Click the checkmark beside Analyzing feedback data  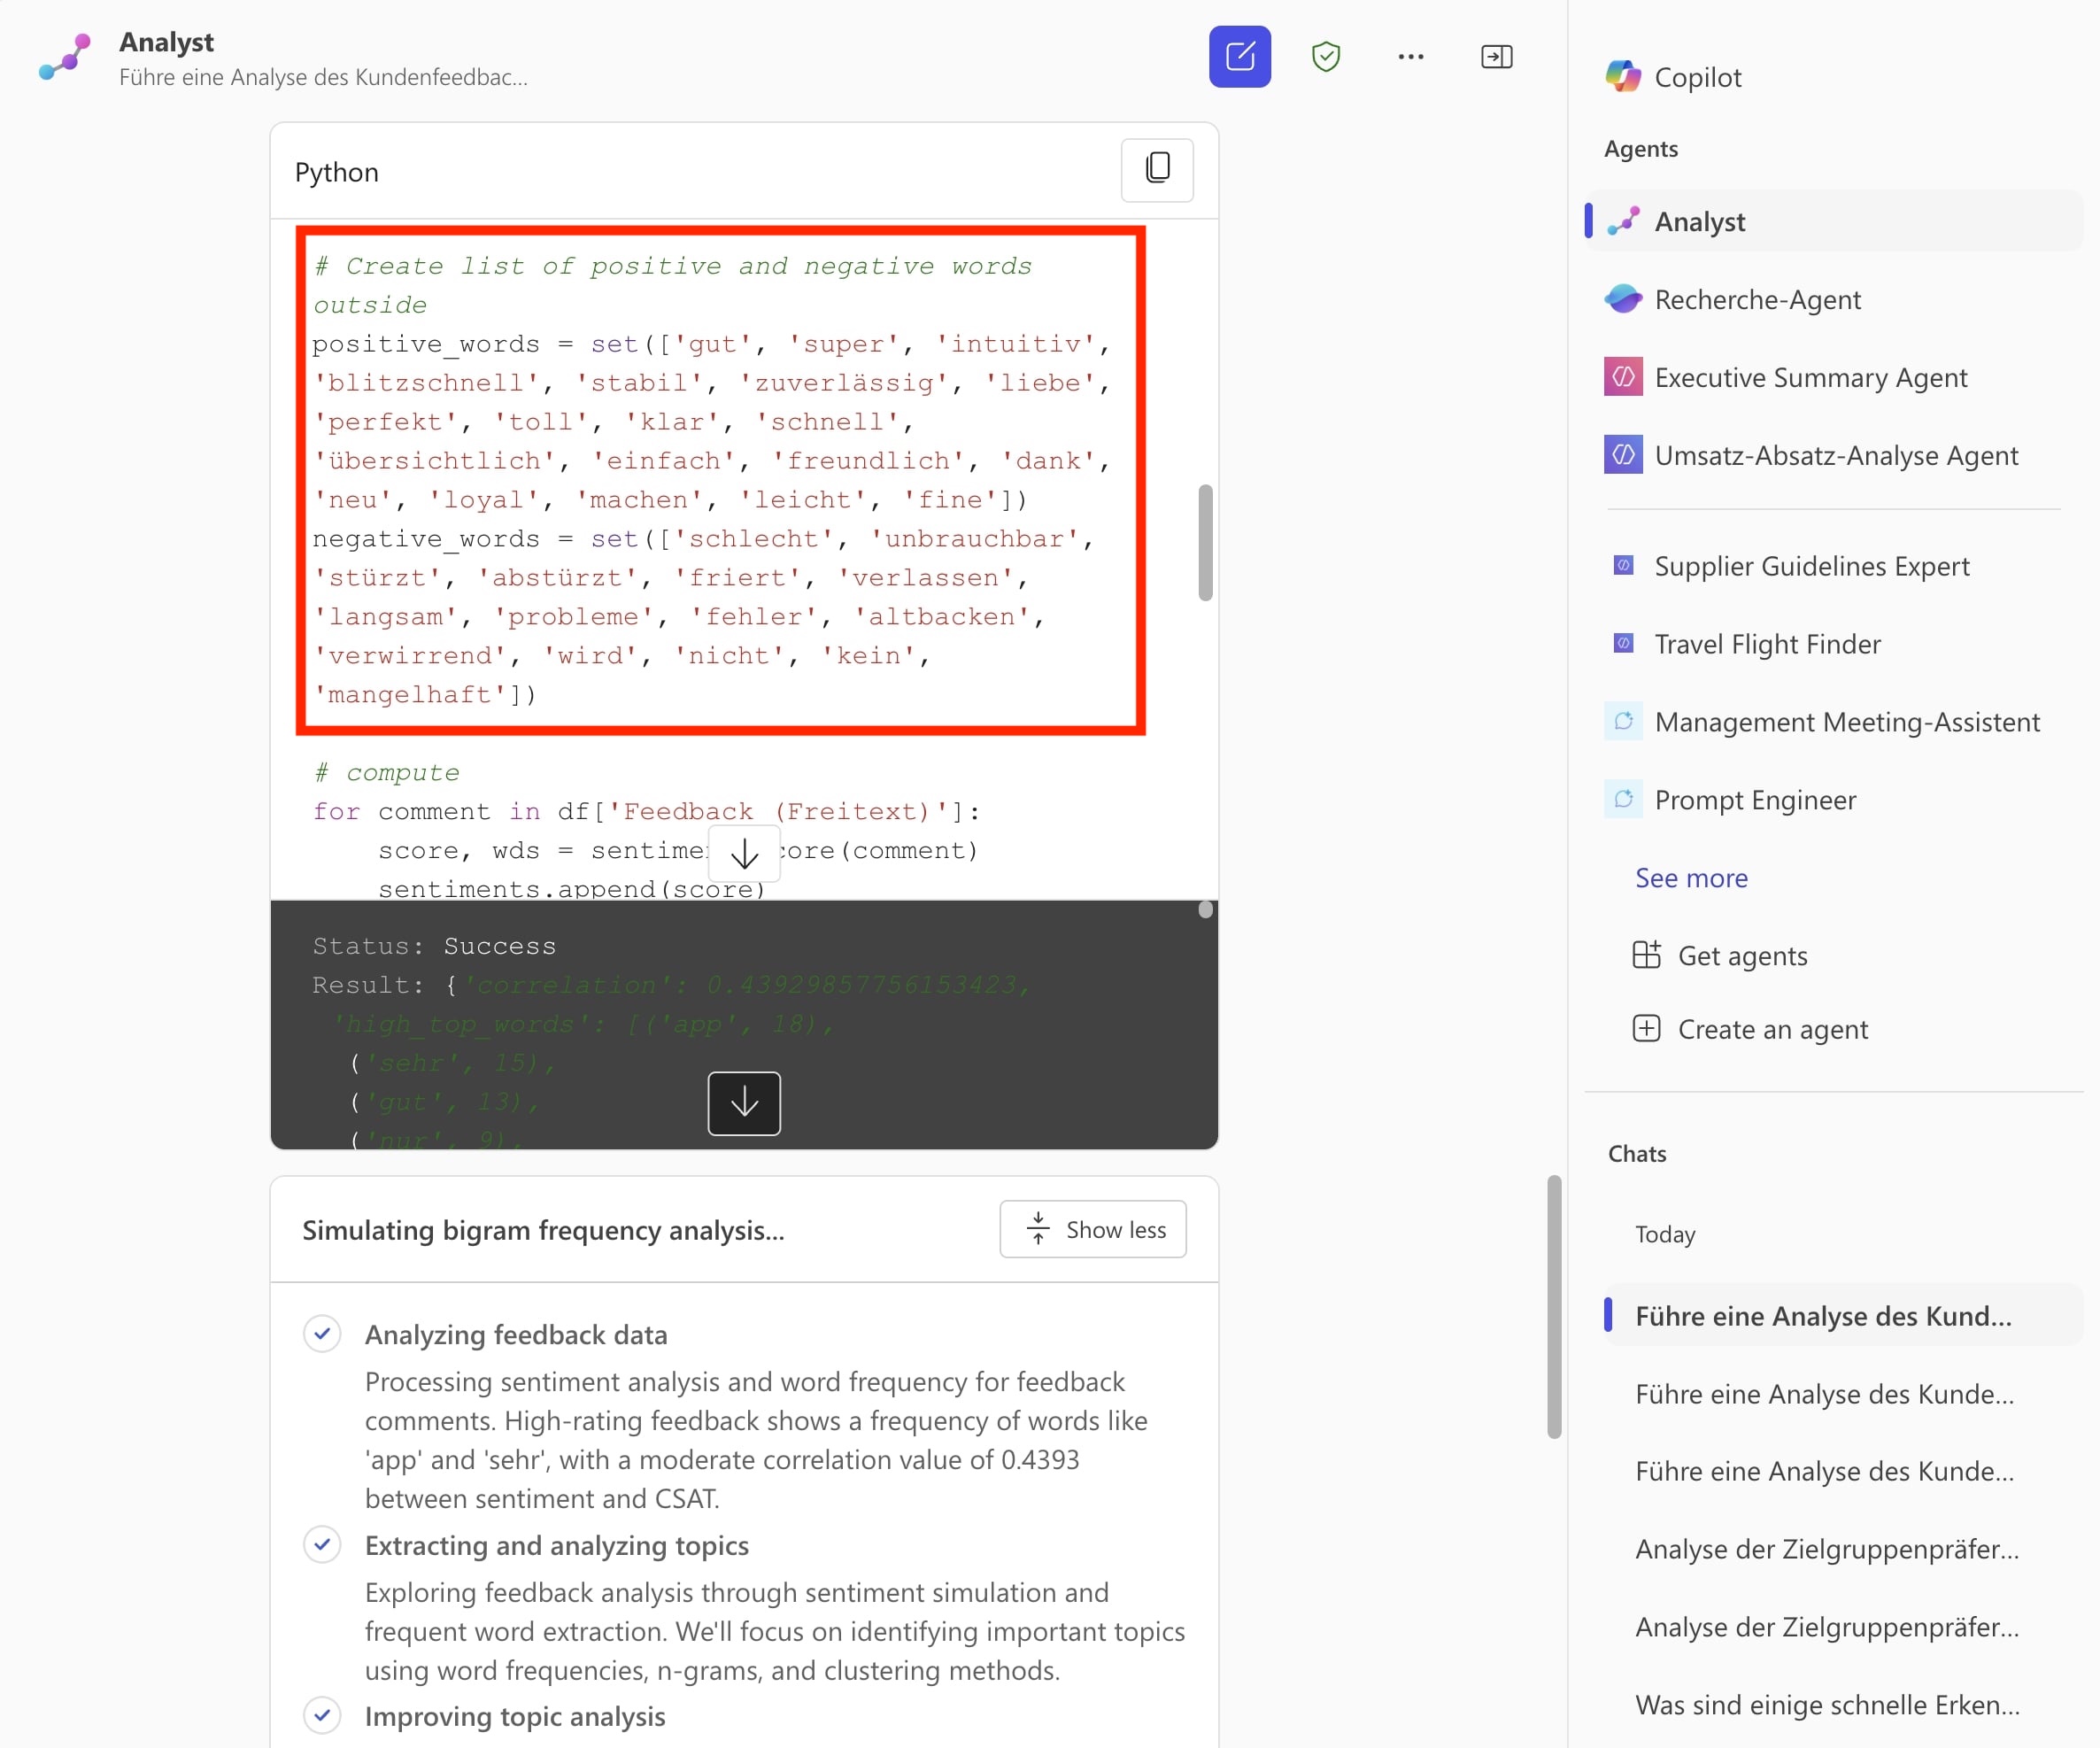(322, 1333)
